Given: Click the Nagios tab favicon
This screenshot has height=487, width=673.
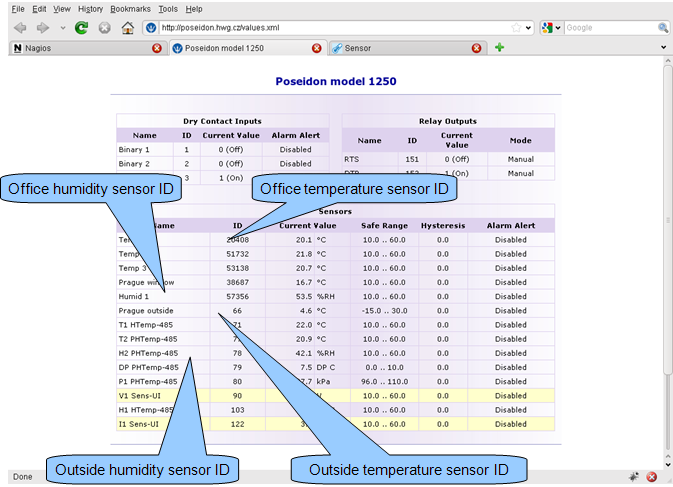Looking at the screenshot, I should pos(18,48).
